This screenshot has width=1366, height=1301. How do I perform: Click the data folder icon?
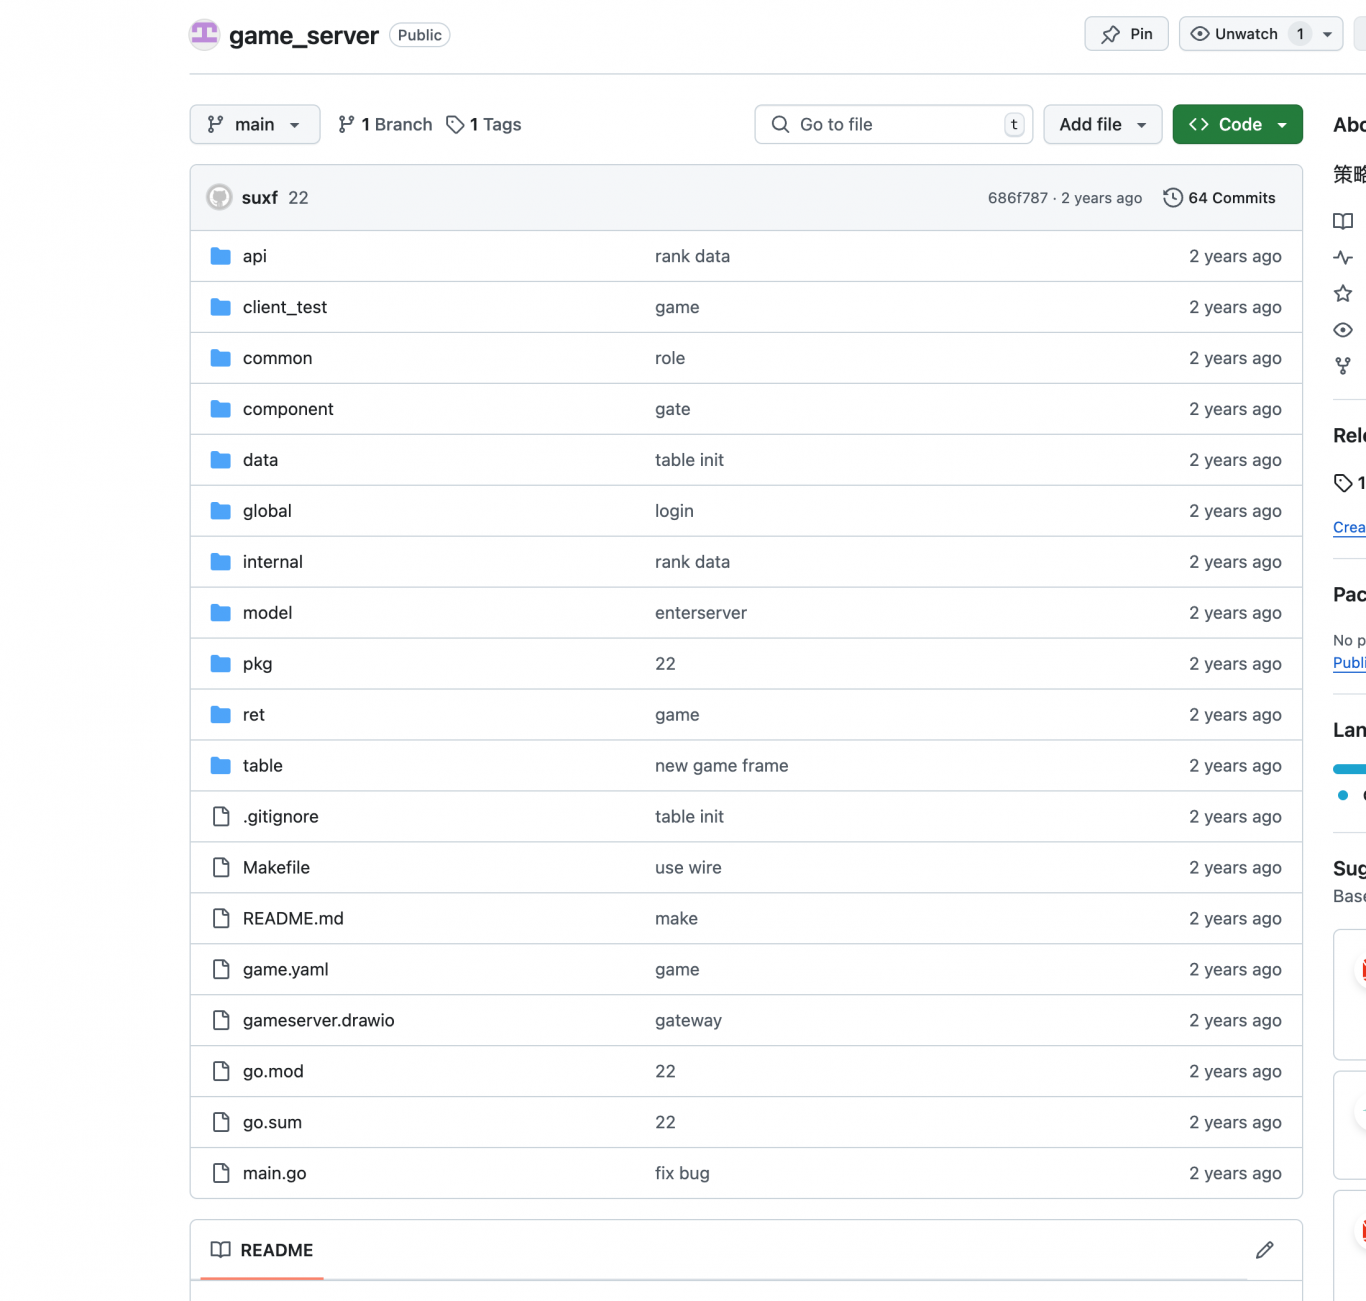221,460
